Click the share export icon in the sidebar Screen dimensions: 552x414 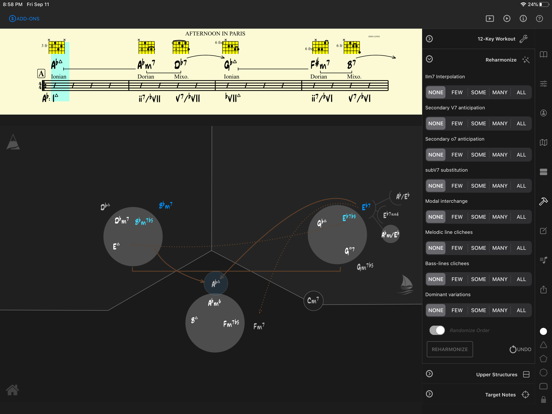pyautogui.click(x=544, y=289)
